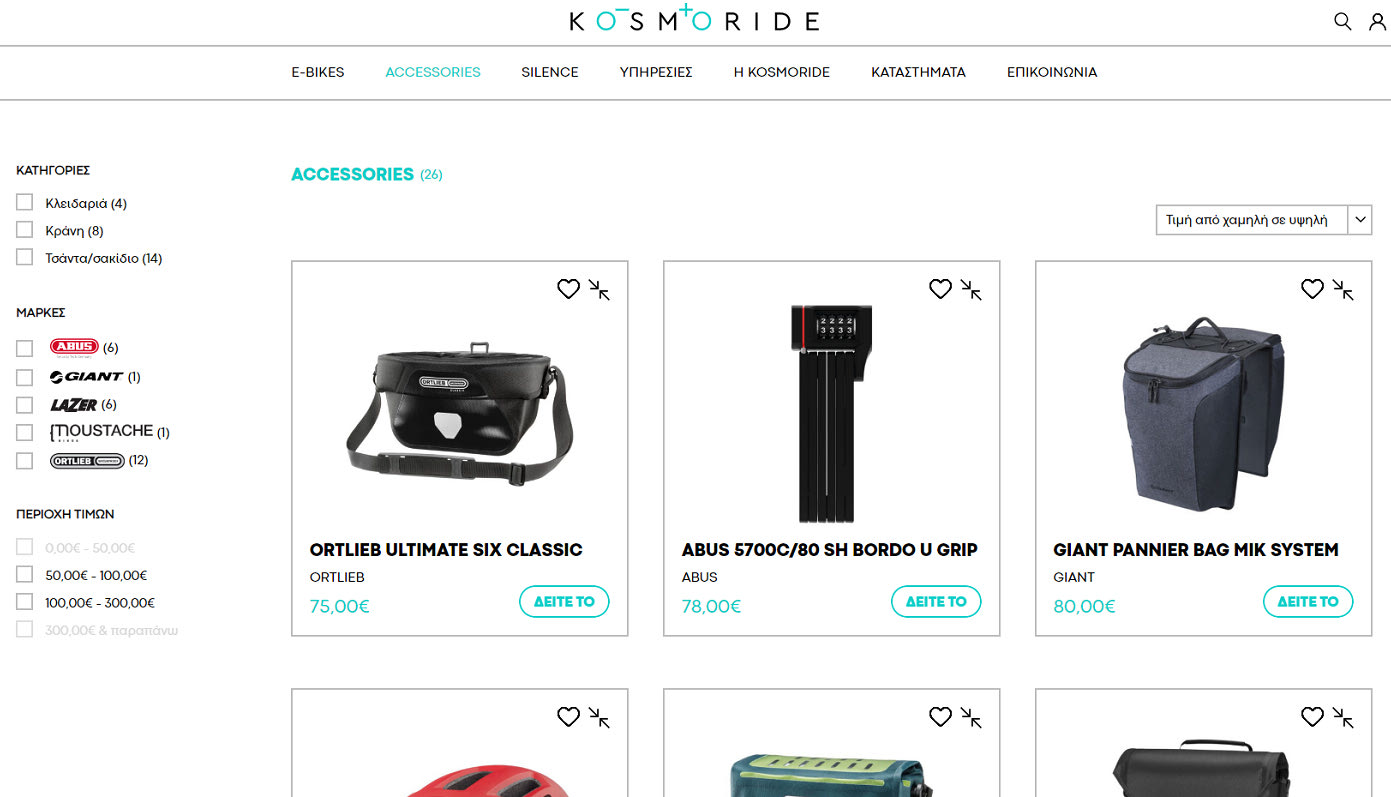Click ΔΕΙΤΕ ΤΟ for Ortlieb Ultimate Six
This screenshot has height=797, width=1391.
pyautogui.click(x=564, y=601)
